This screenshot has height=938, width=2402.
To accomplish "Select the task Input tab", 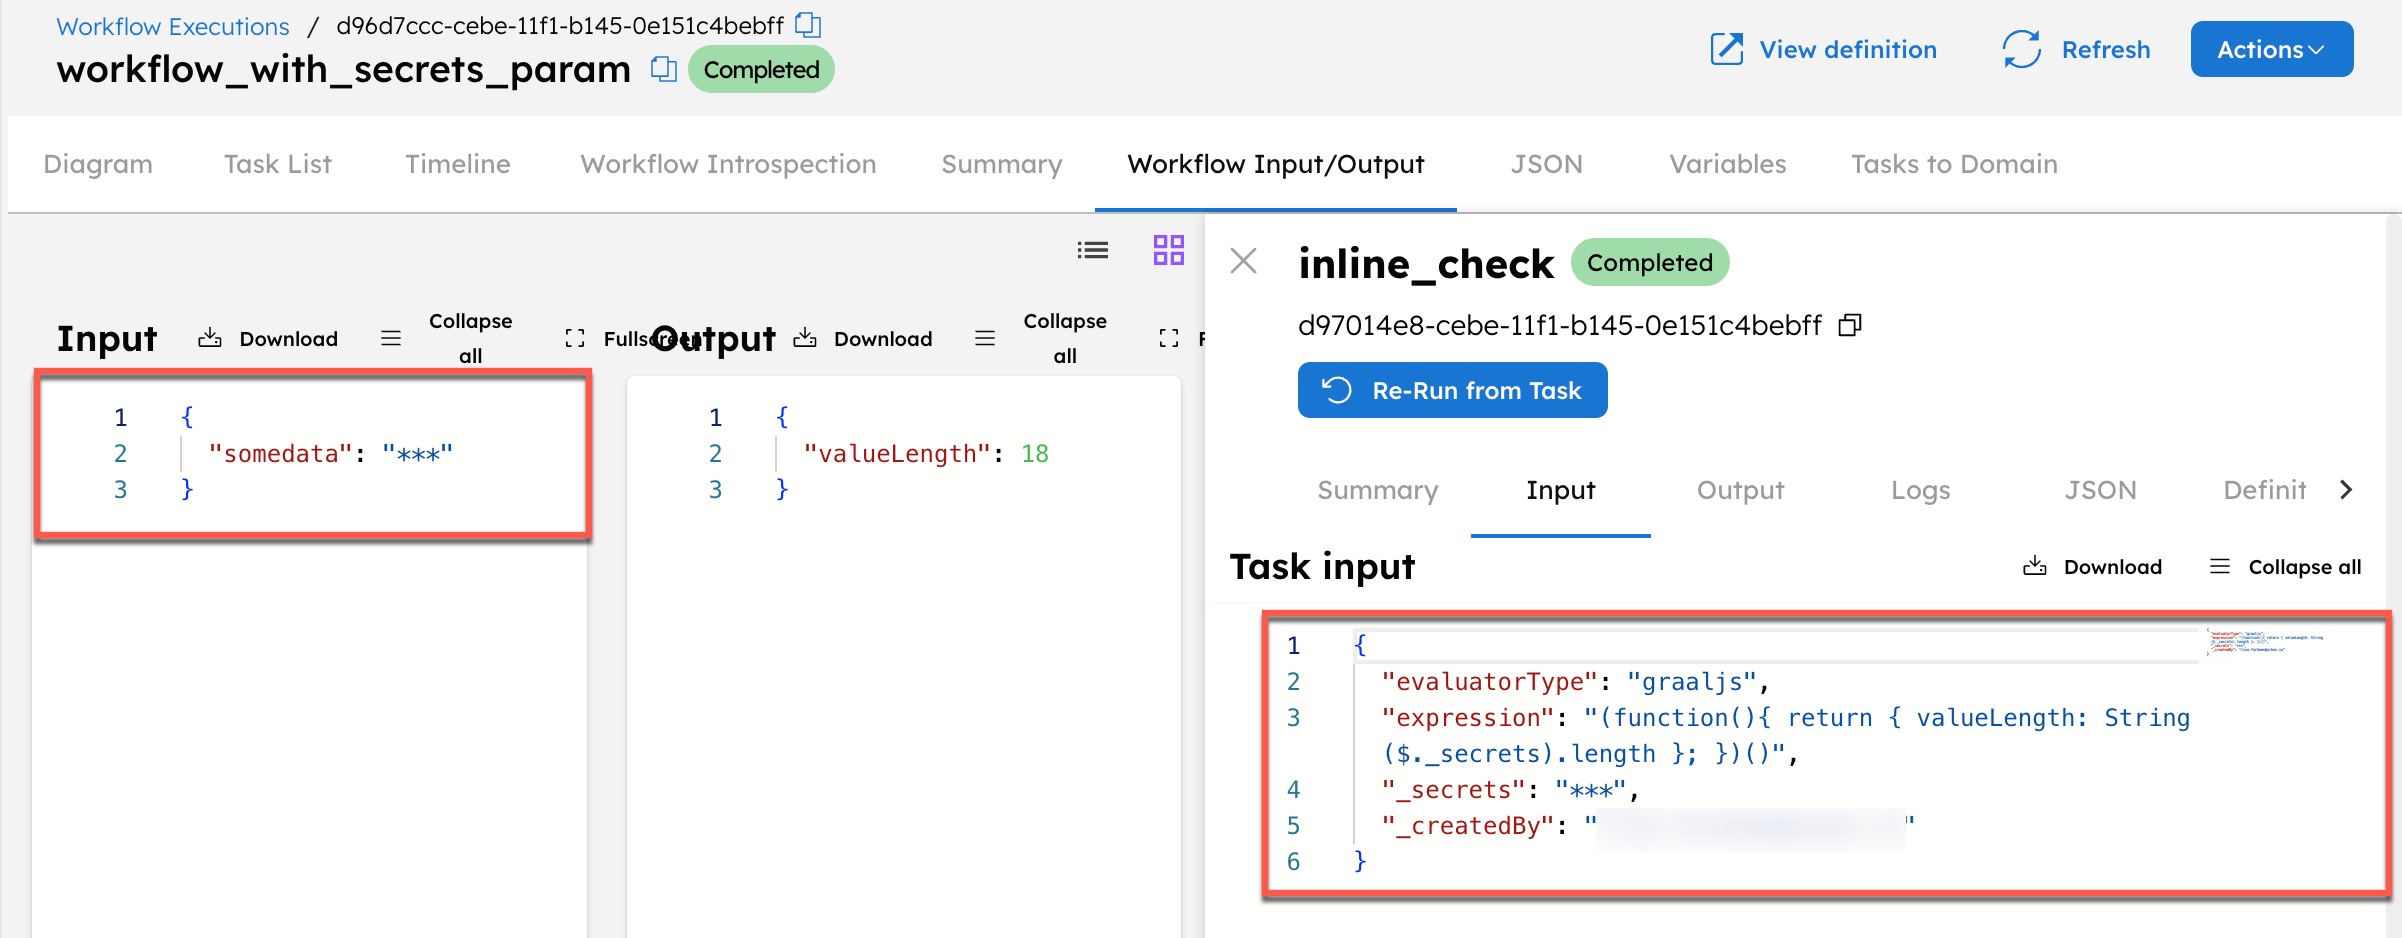I will click(x=1560, y=490).
